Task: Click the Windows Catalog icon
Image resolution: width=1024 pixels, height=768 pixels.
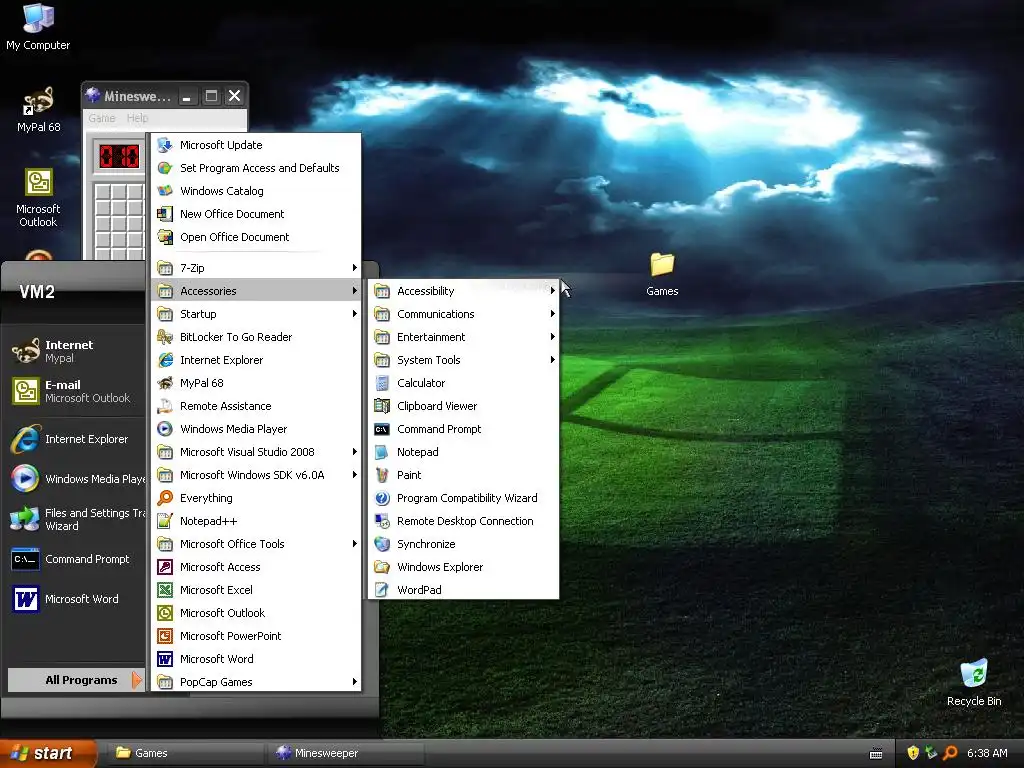Action: 165,191
